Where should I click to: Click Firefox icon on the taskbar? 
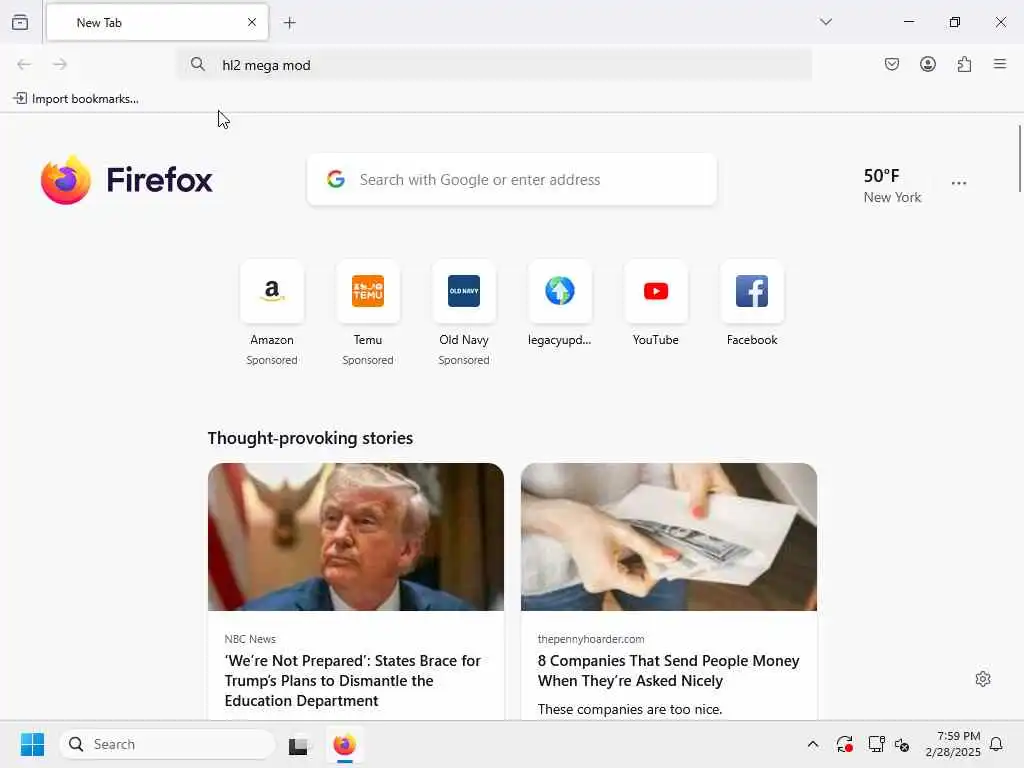pos(345,744)
